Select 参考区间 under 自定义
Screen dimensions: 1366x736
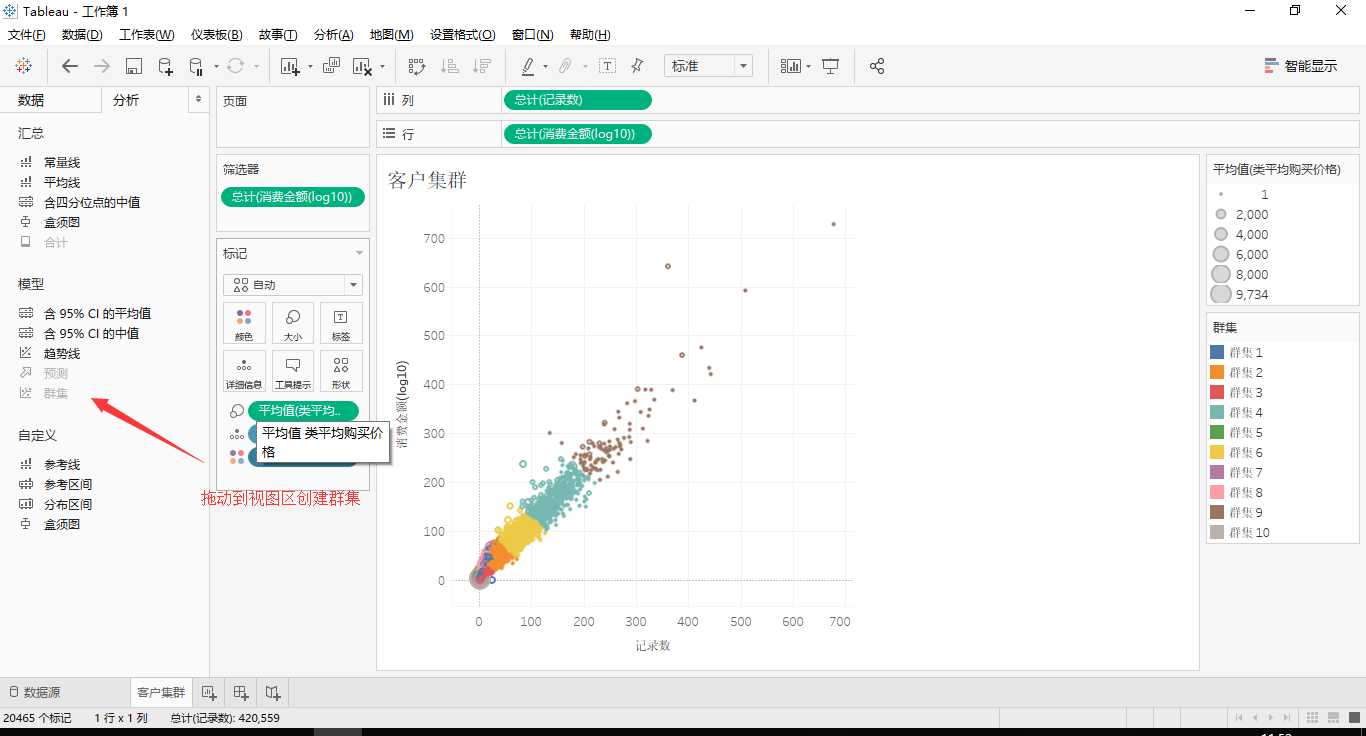click(68, 484)
